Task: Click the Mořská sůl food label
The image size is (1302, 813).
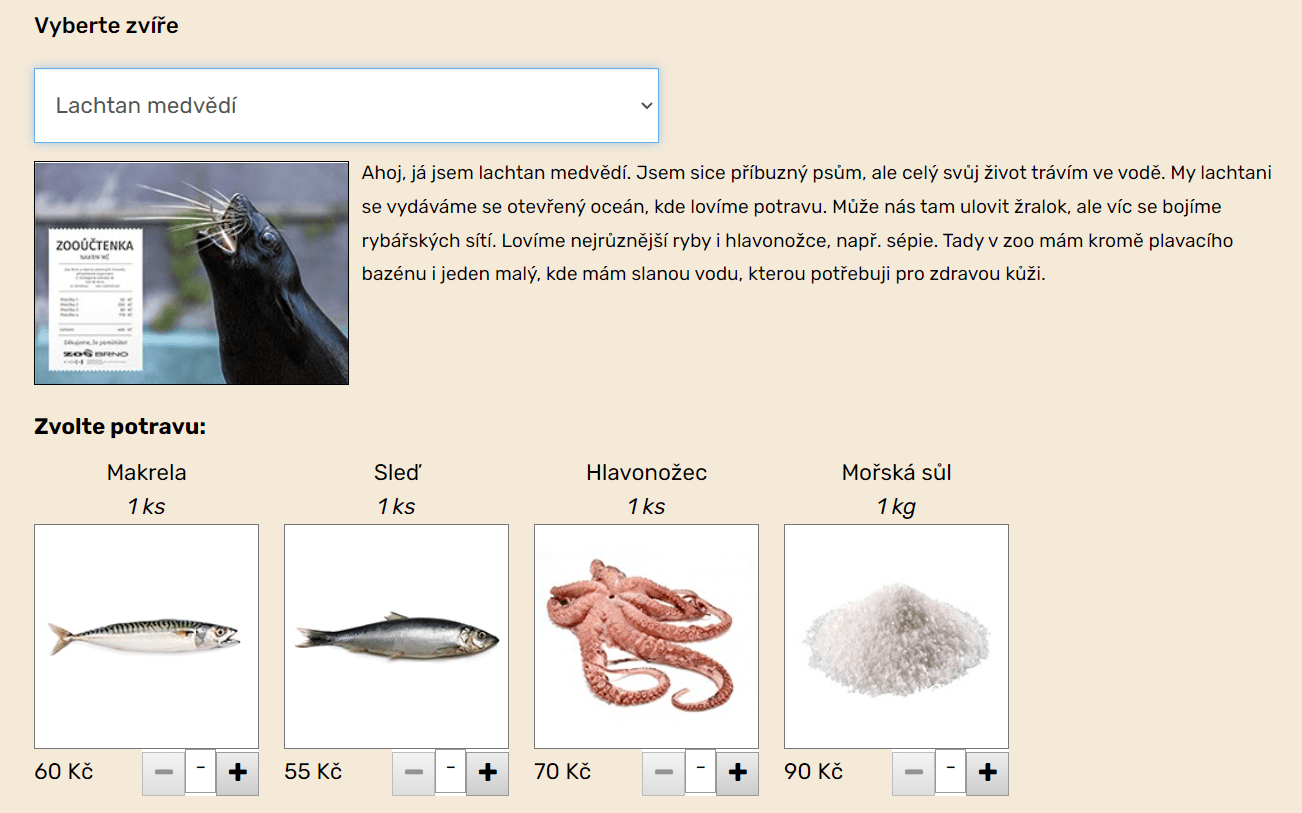Action: pos(896,472)
